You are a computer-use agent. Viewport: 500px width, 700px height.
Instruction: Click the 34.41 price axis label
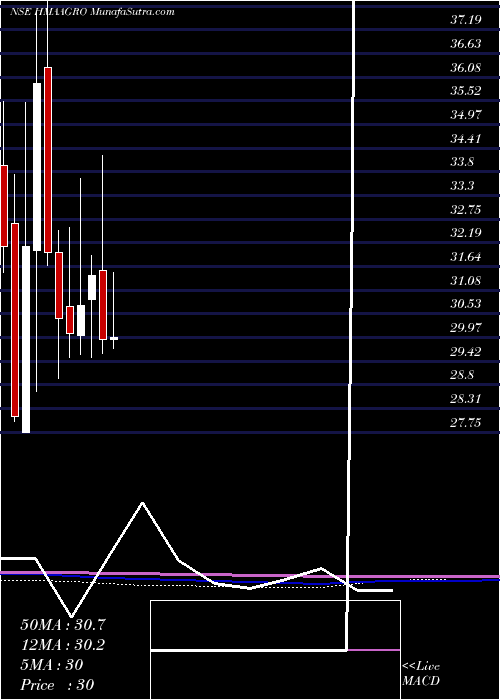[466, 138]
